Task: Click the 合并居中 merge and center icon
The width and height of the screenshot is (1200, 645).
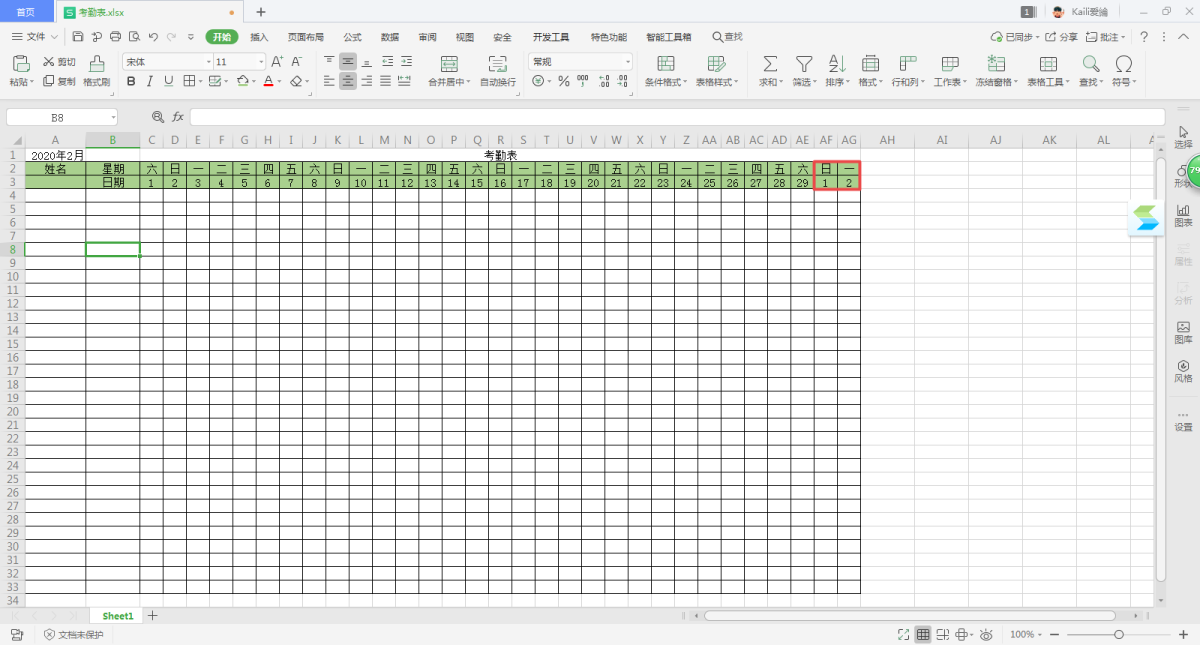Action: click(449, 64)
